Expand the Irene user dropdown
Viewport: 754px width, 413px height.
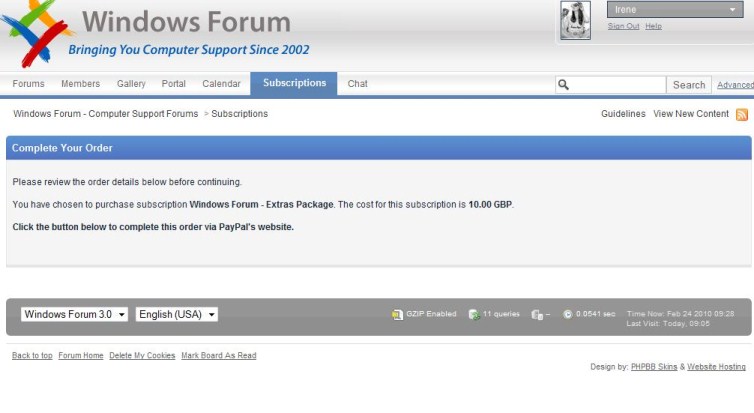tap(675, 10)
